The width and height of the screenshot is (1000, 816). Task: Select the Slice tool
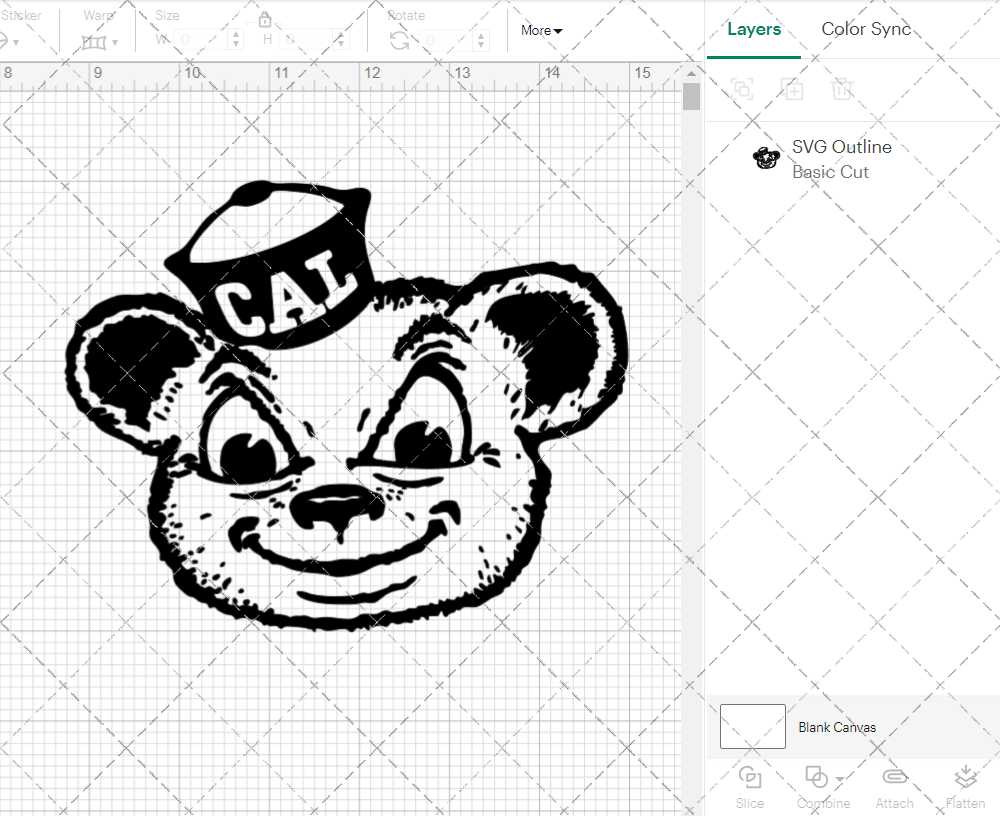click(750, 786)
